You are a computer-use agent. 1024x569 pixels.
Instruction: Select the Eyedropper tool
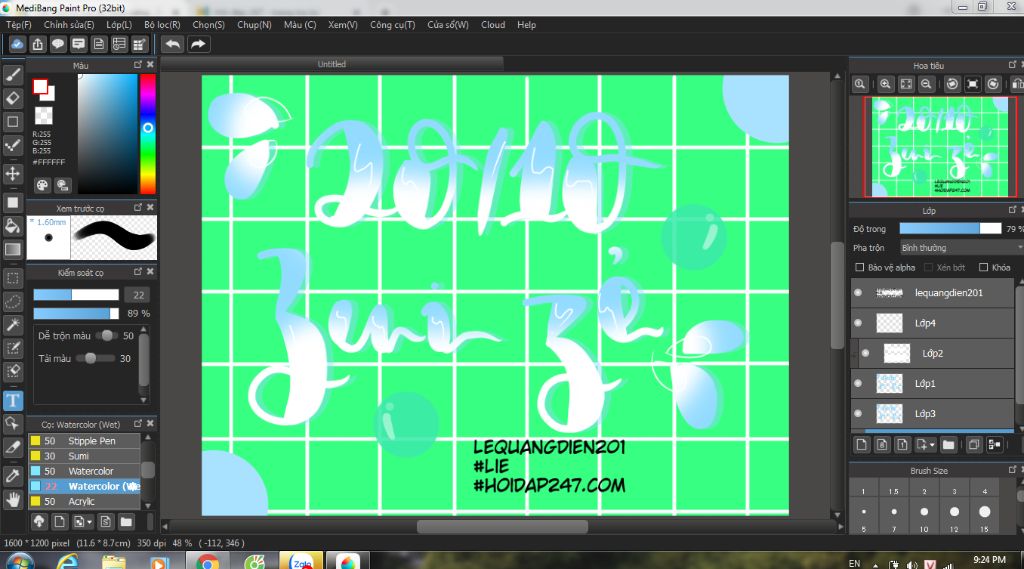click(12, 476)
